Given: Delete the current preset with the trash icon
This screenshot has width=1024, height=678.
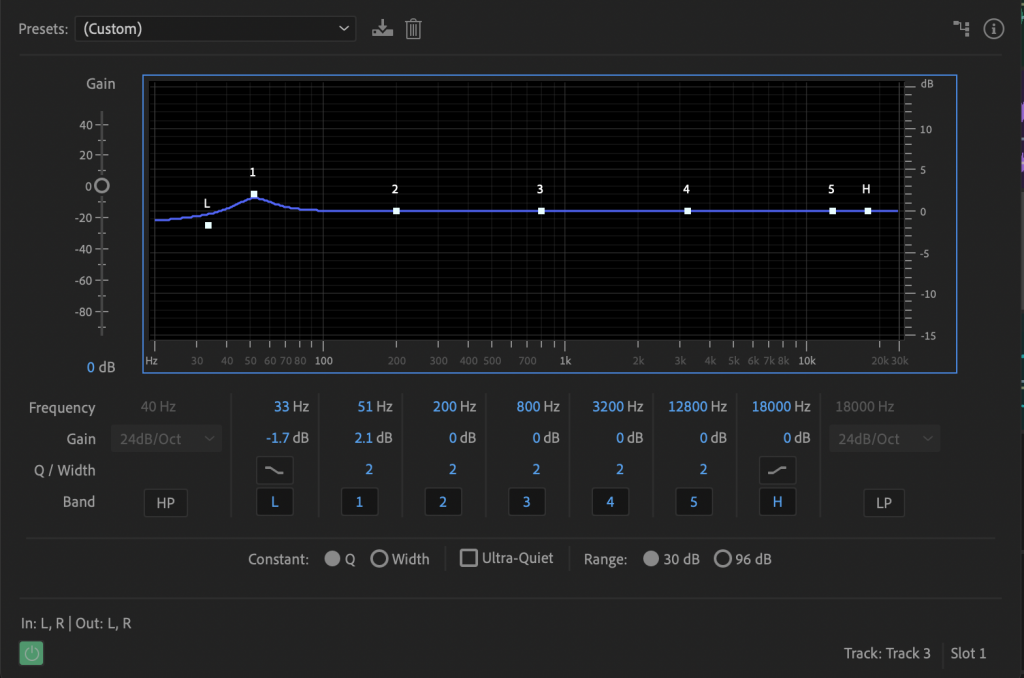Looking at the screenshot, I should click(413, 29).
